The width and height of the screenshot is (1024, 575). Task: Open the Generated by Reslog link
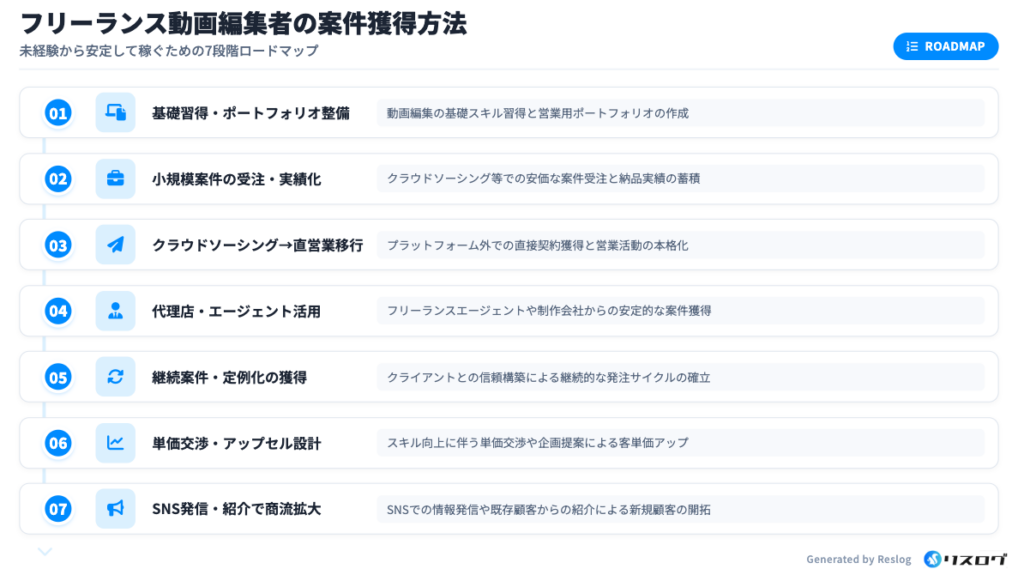858,560
